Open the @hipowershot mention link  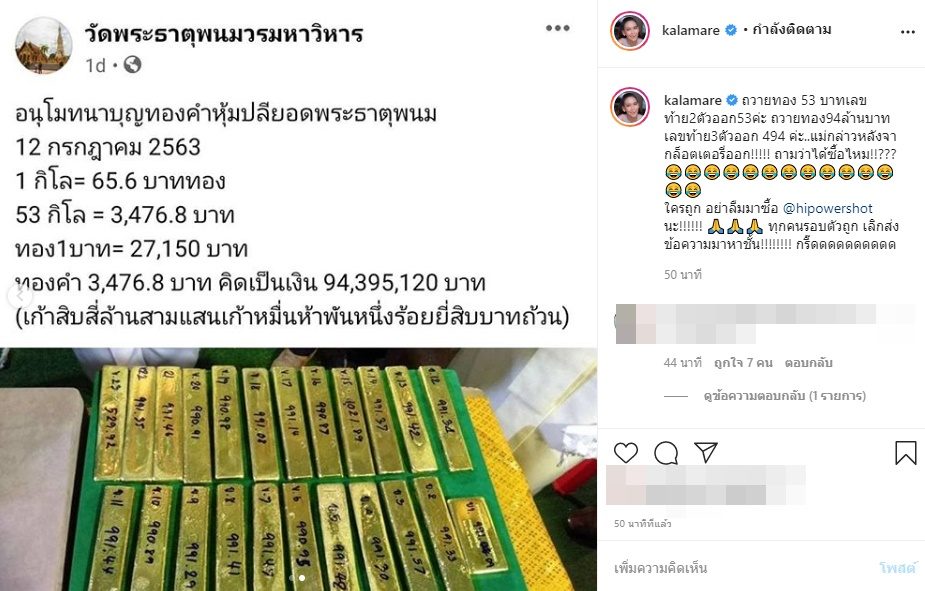tap(827, 208)
